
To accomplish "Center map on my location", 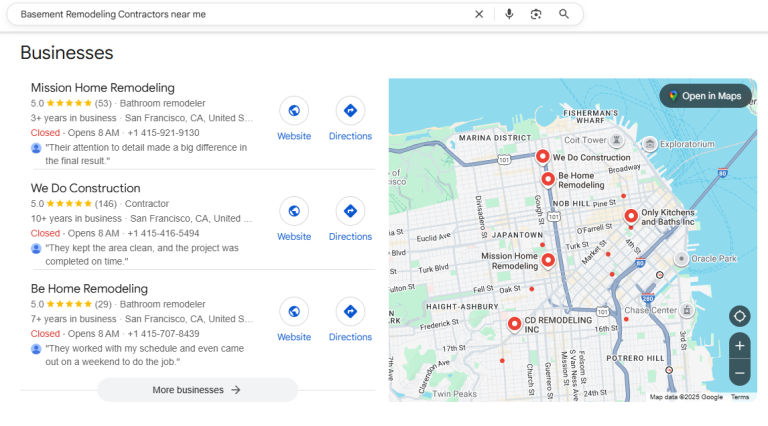I will [x=740, y=316].
